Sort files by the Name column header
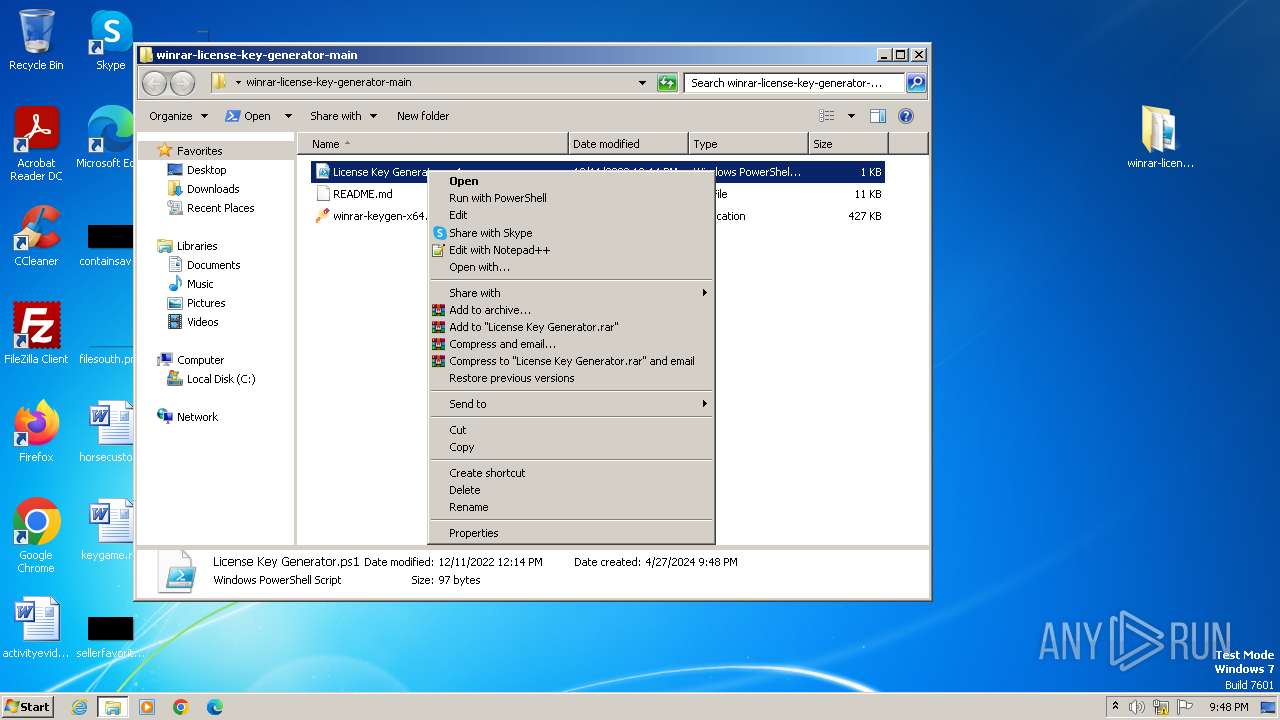 pos(433,144)
